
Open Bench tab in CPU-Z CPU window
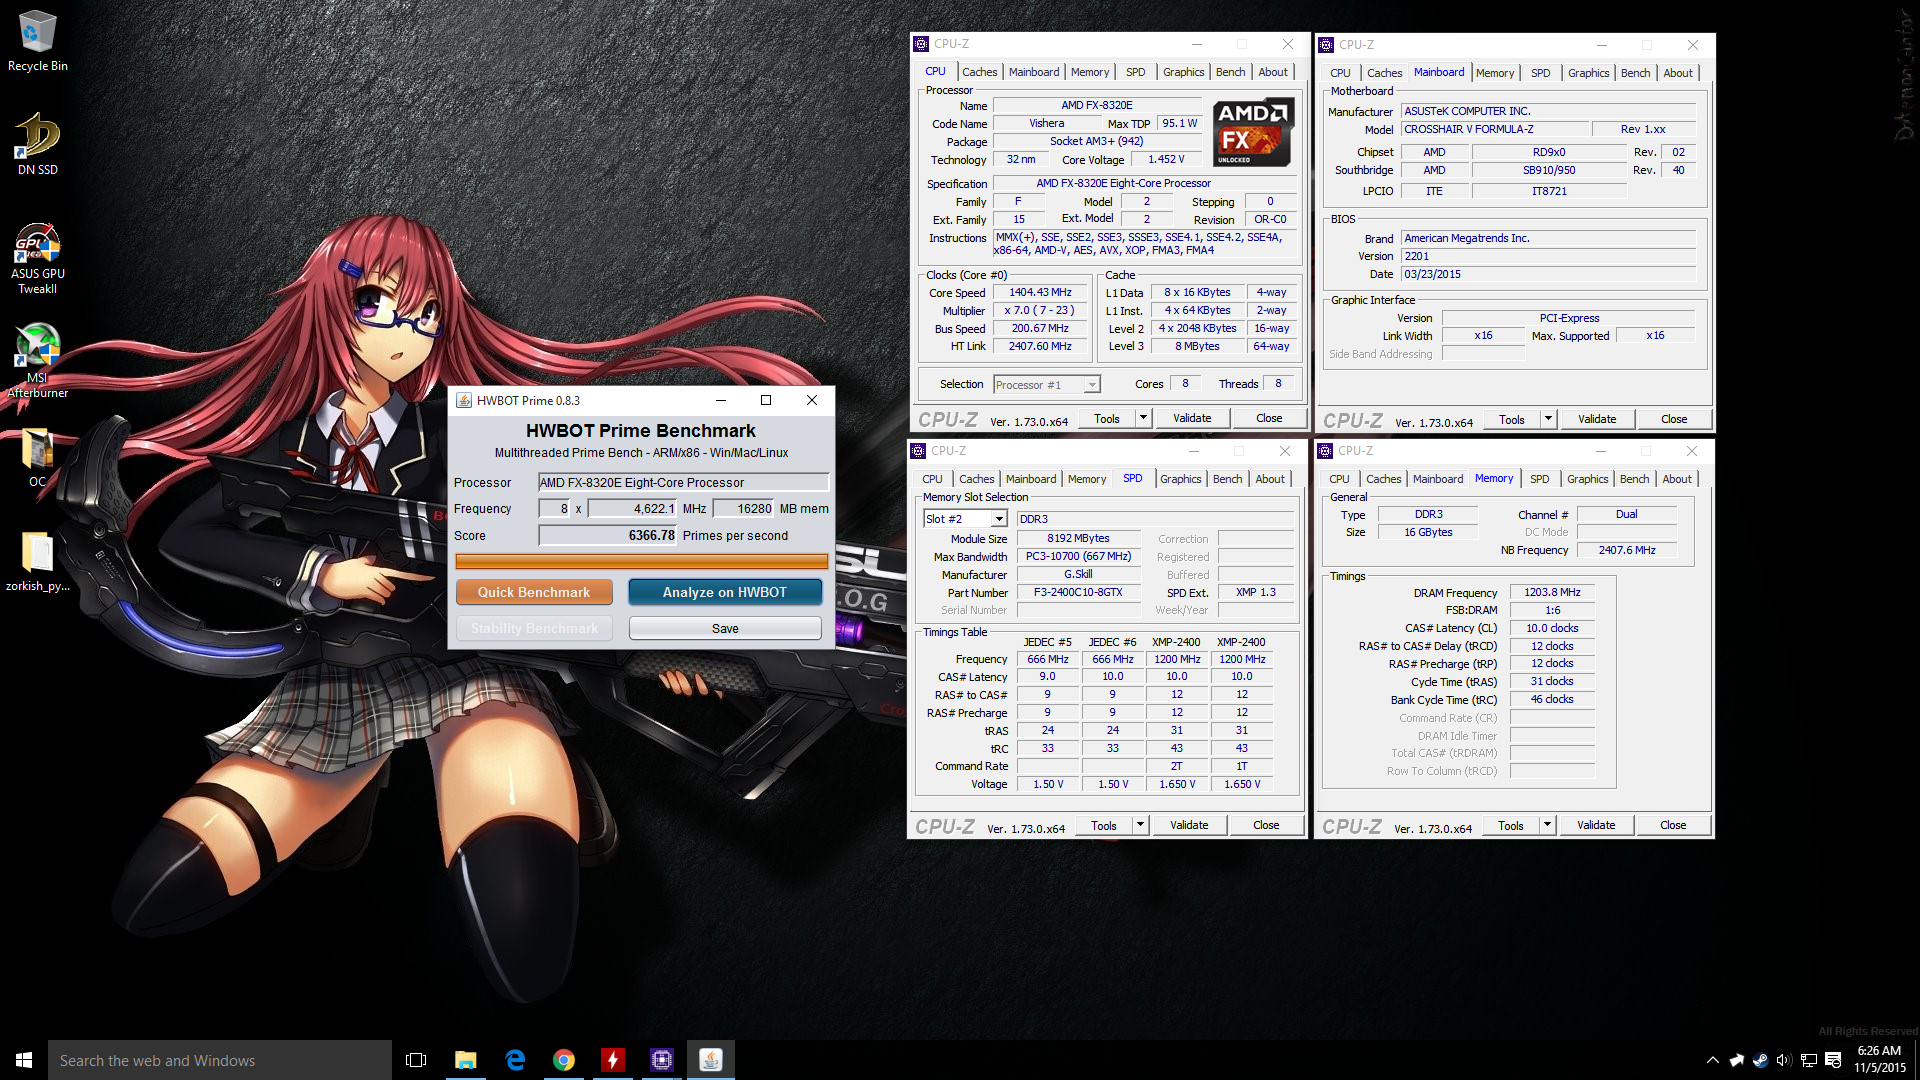pyautogui.click(x=1230, y=72)
